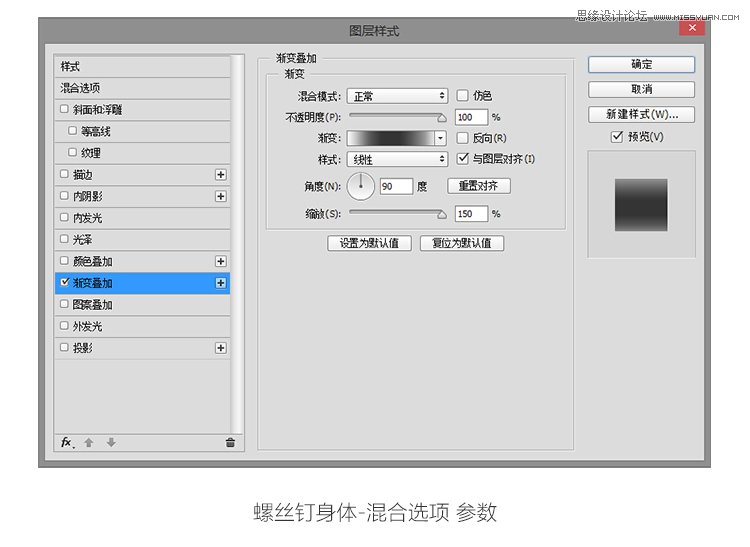Image resolution: width=750 pixels, height=547 pixels.
Task: Click 复位为默认值 button
Action: point(462,243)
